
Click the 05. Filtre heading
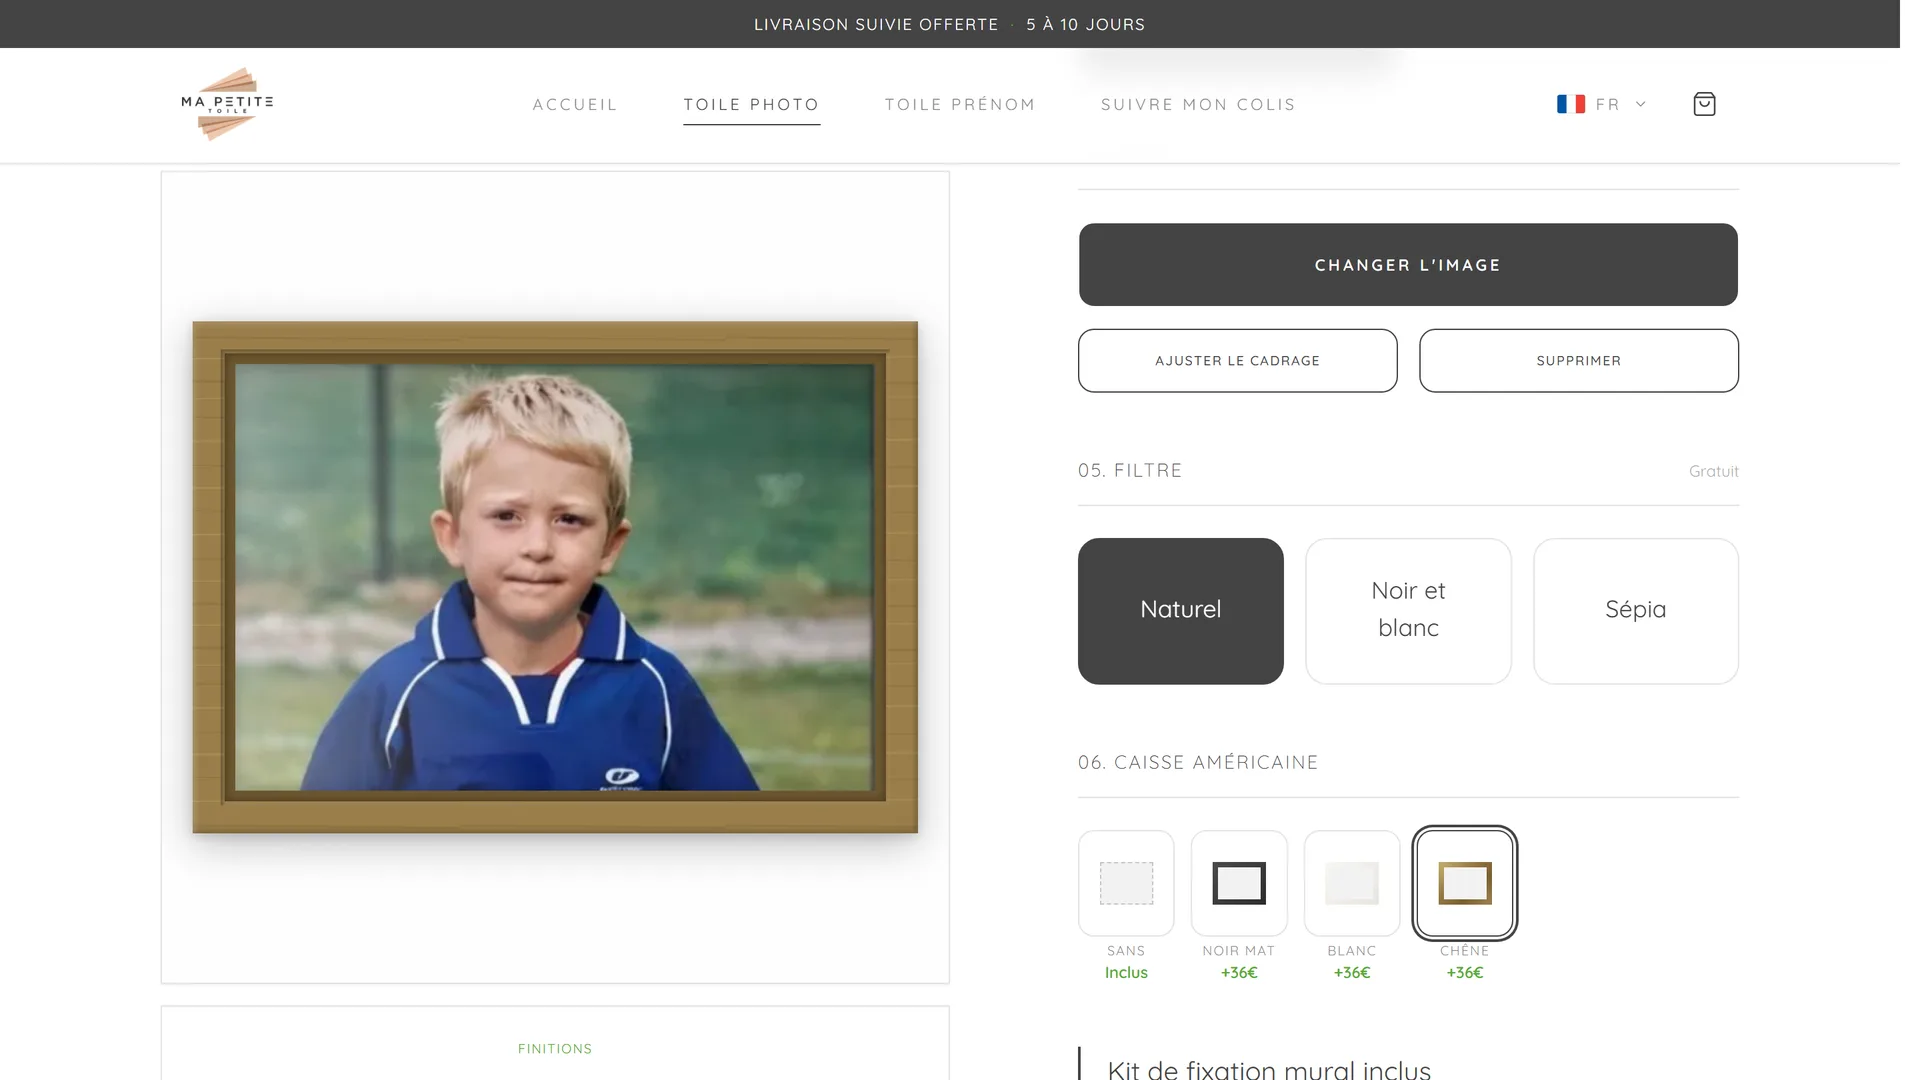1130,470
